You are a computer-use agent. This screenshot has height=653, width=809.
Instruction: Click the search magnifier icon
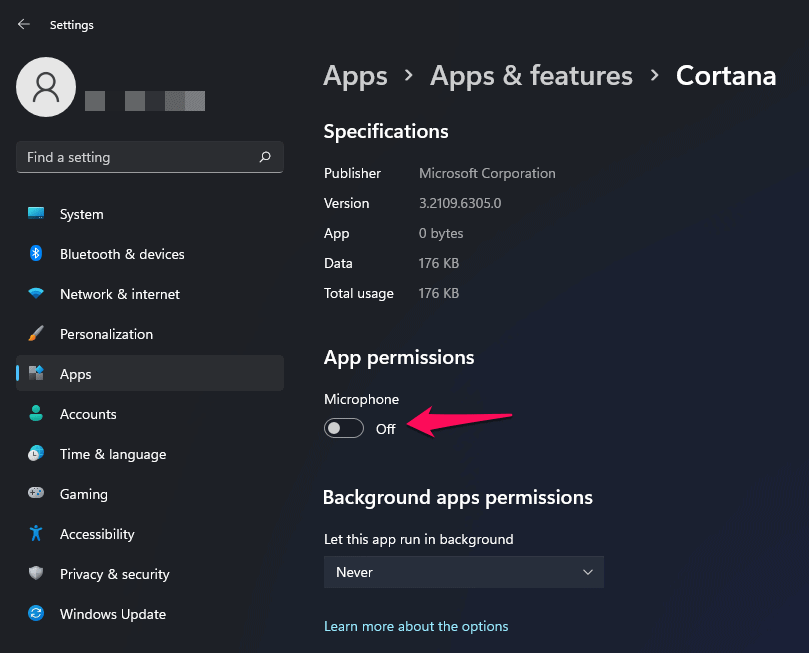pos(265,157)
